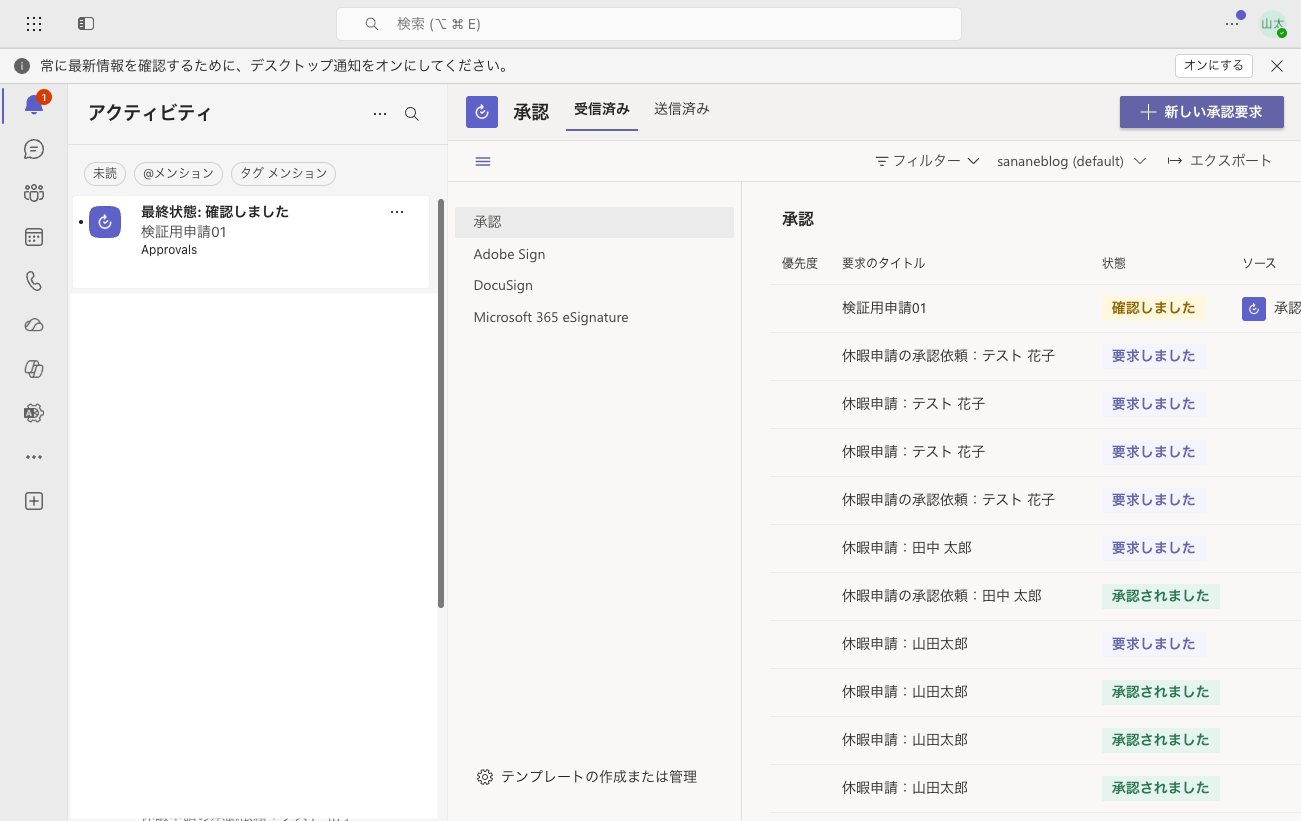Select DocuSign in the navigation
This screenshot has width=1301, height=821.
click(594, 285)
